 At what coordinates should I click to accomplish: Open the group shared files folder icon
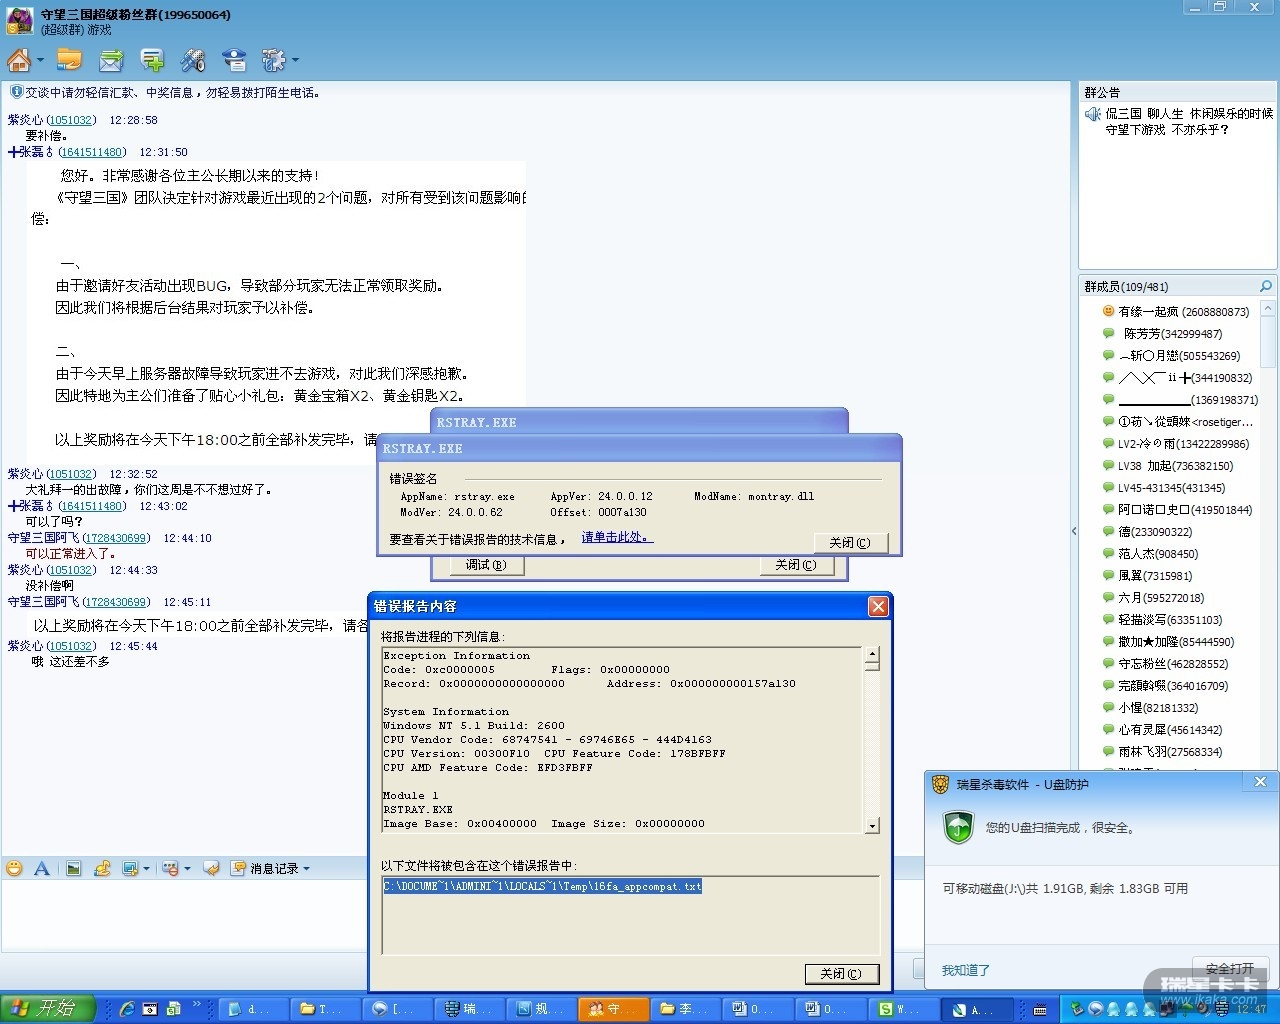tap(69, 61)
